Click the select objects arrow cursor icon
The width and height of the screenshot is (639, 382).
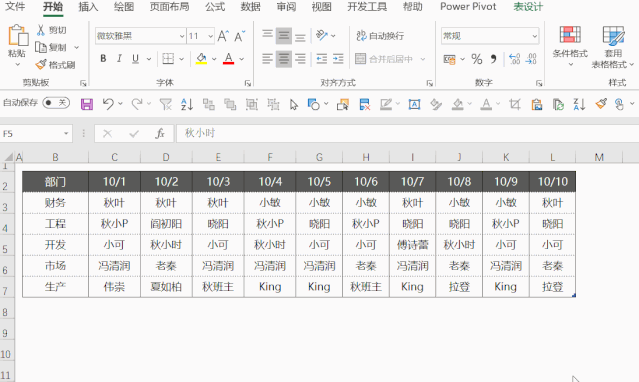[294, 105]
